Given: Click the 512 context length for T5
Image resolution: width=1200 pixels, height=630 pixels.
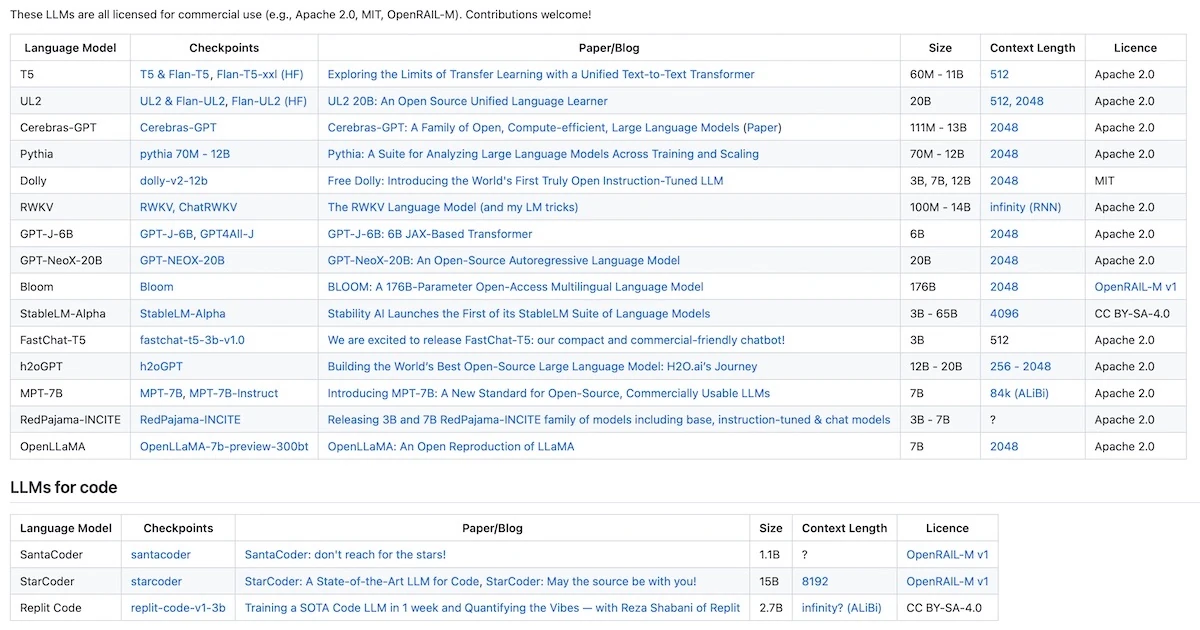Looking at the screenshot, I should pos(999,74).
